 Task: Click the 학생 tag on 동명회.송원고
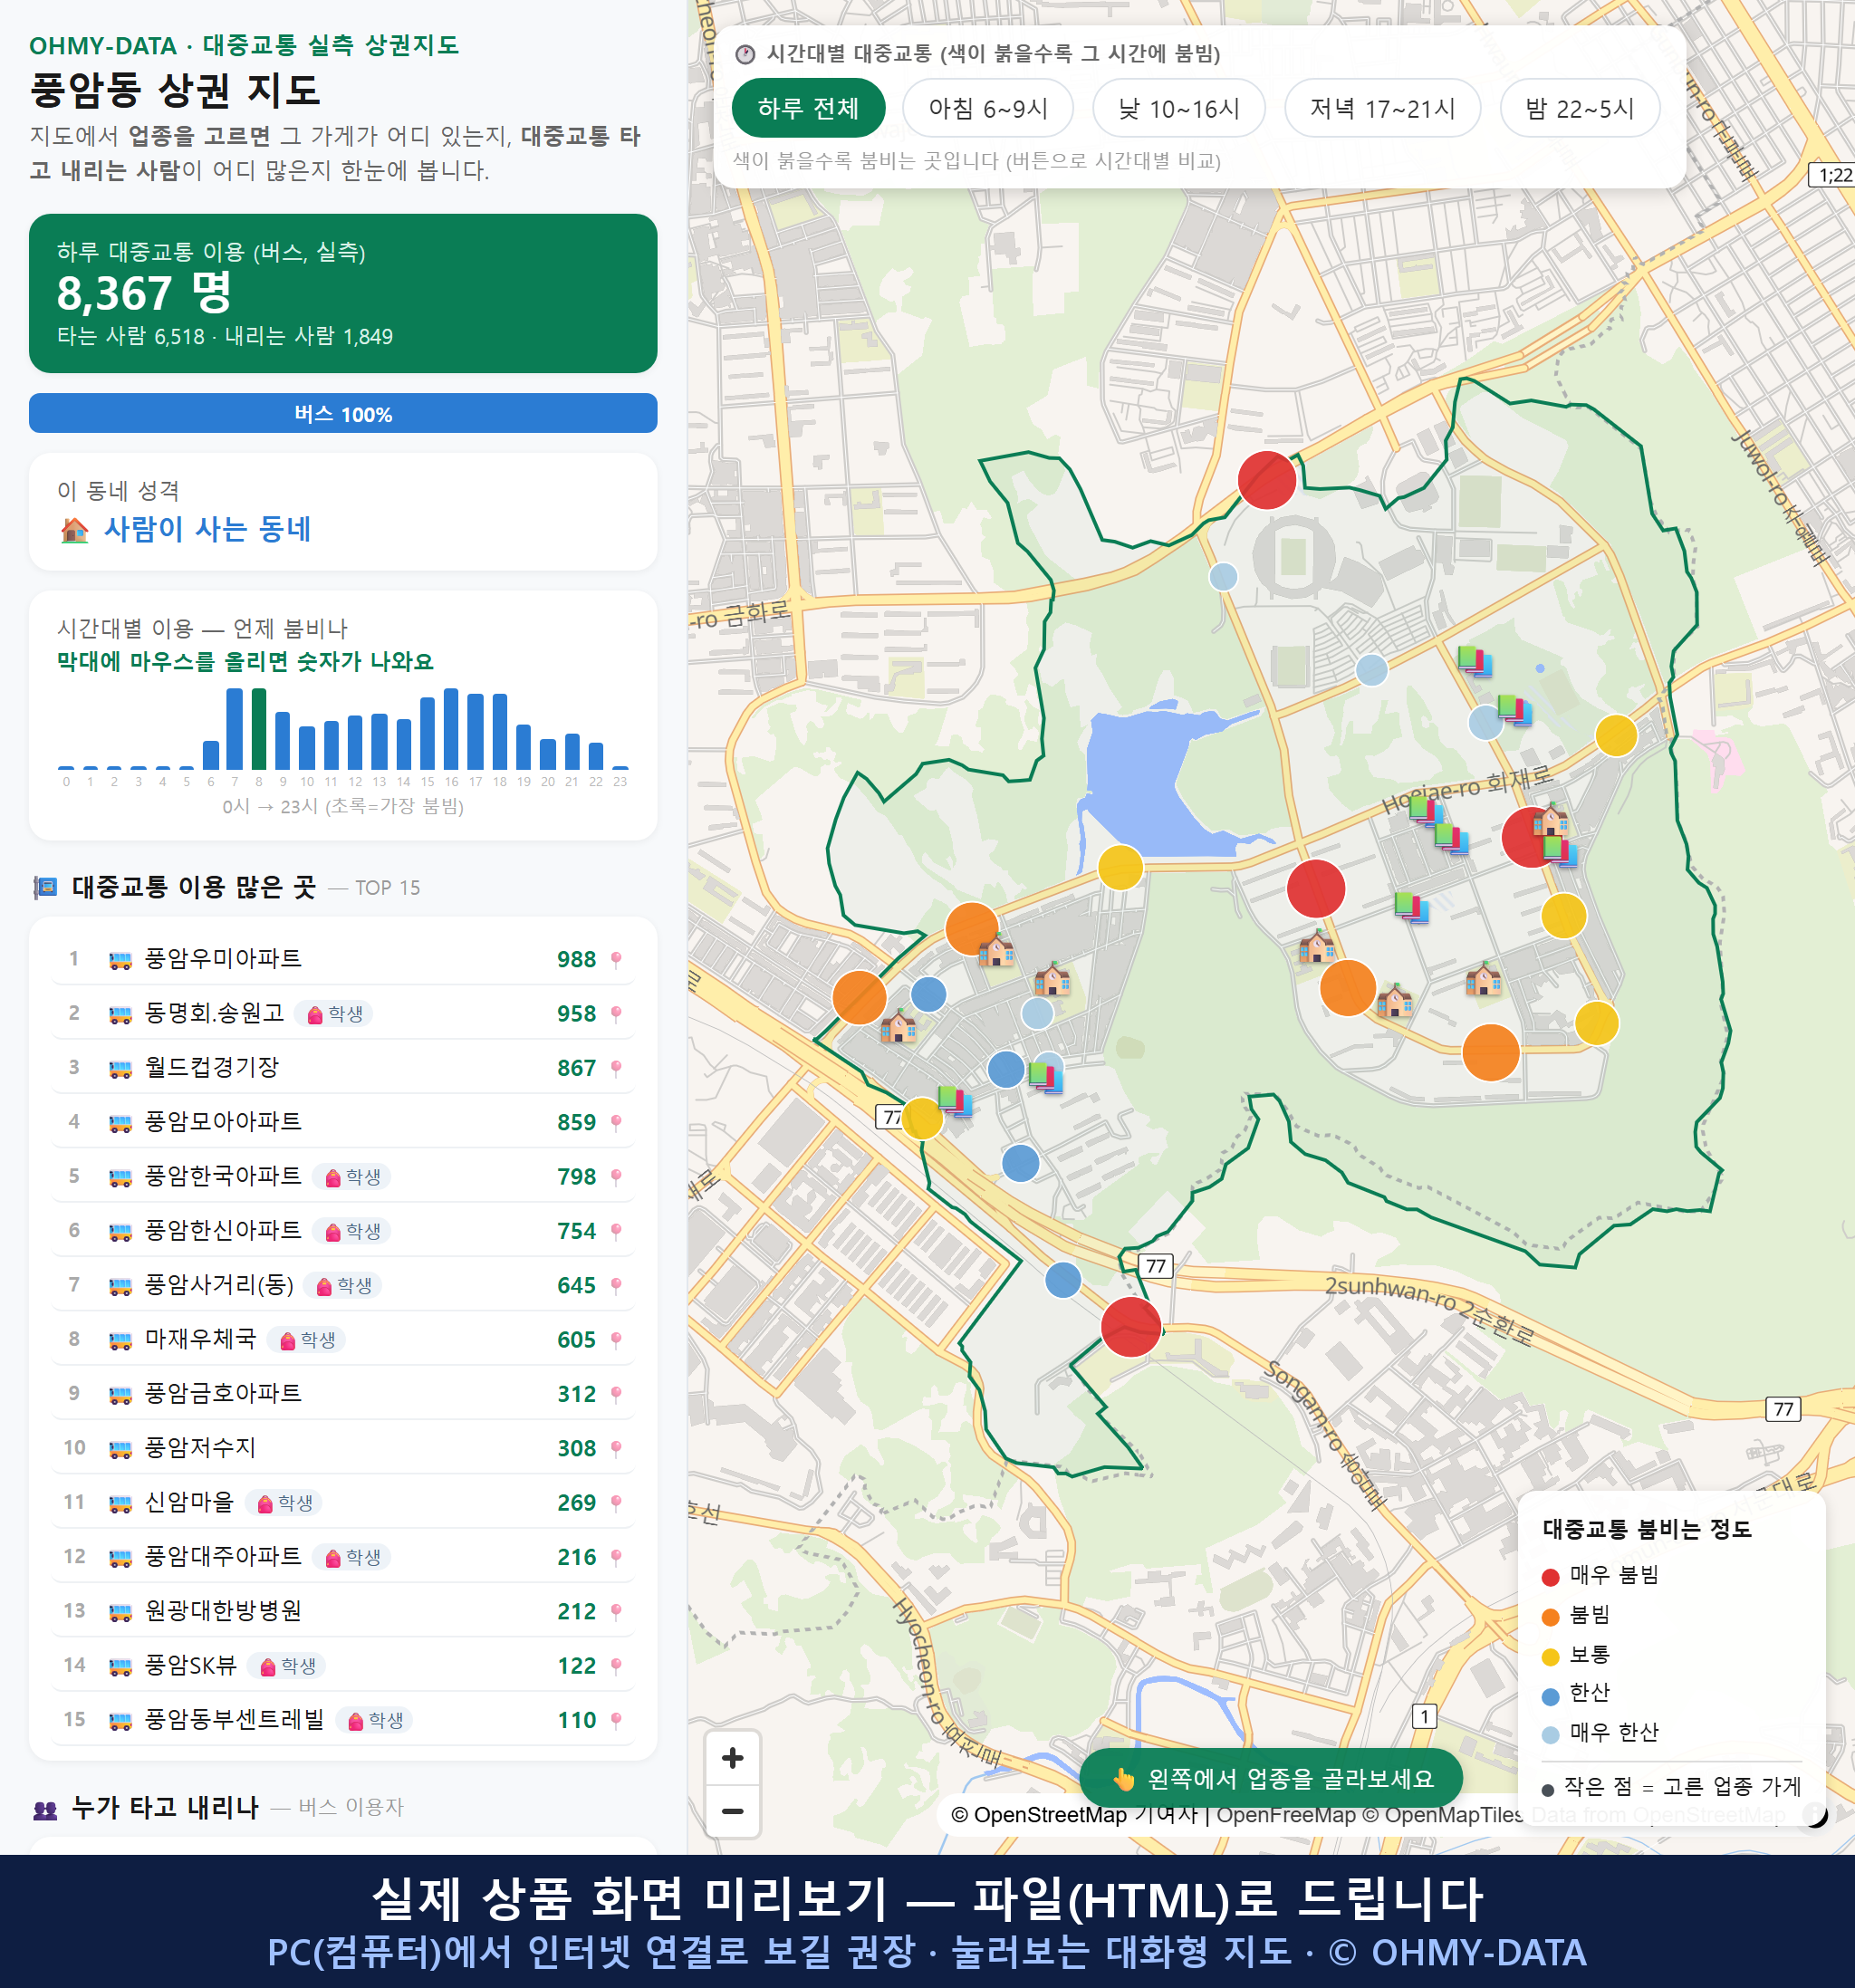pyautogui.click(x=334, y=1013)
